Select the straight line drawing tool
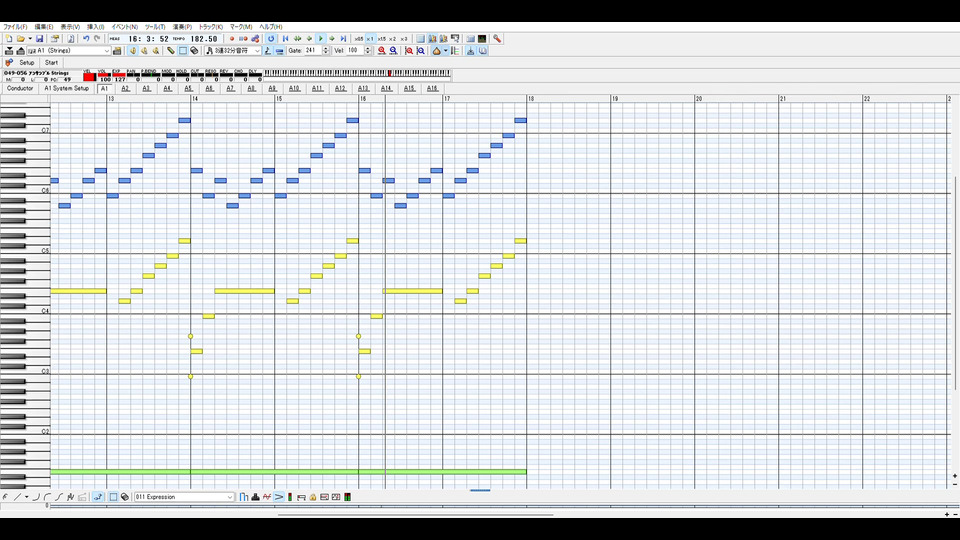The height and width of the screenshot is (540, 960). pyautogui.click(x=17, y=497)
